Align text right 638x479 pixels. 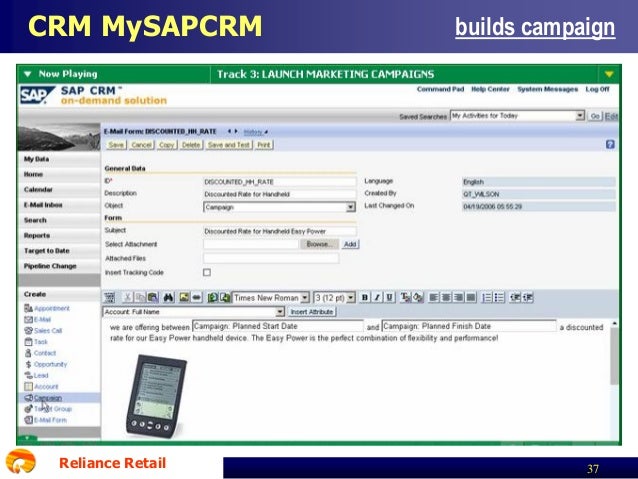tap(459, 297)
